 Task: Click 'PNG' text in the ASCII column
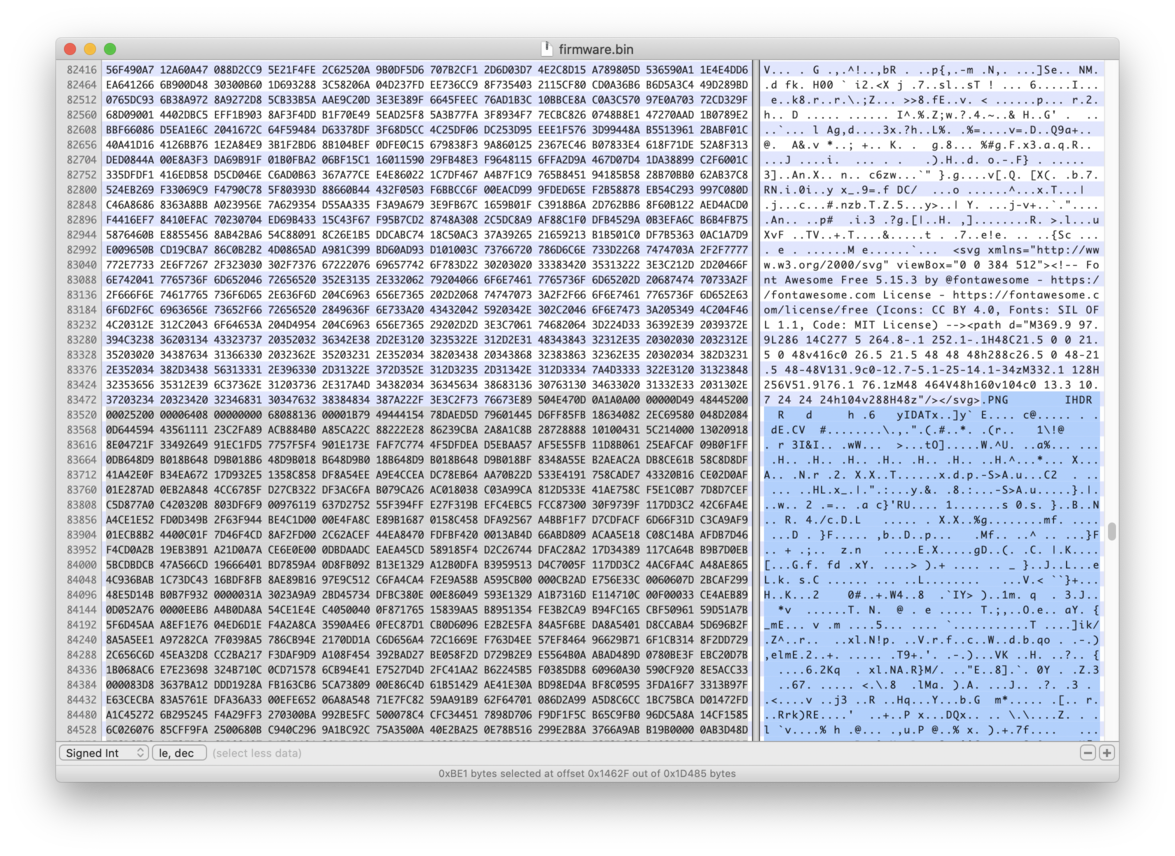pyautogui.click(x=996, y=400)
